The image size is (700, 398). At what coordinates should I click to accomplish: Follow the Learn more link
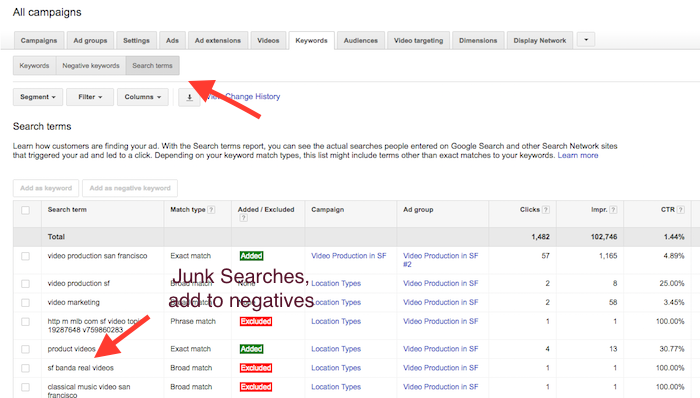[578, 155]
